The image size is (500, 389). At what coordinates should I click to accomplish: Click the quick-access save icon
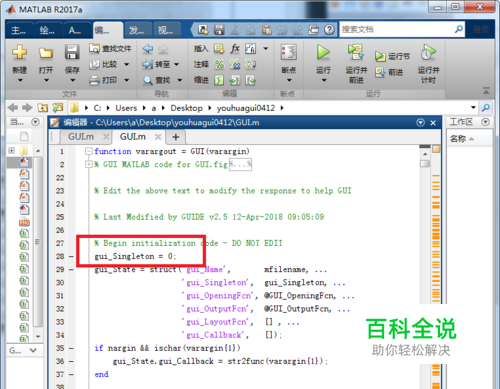point(219,30)
